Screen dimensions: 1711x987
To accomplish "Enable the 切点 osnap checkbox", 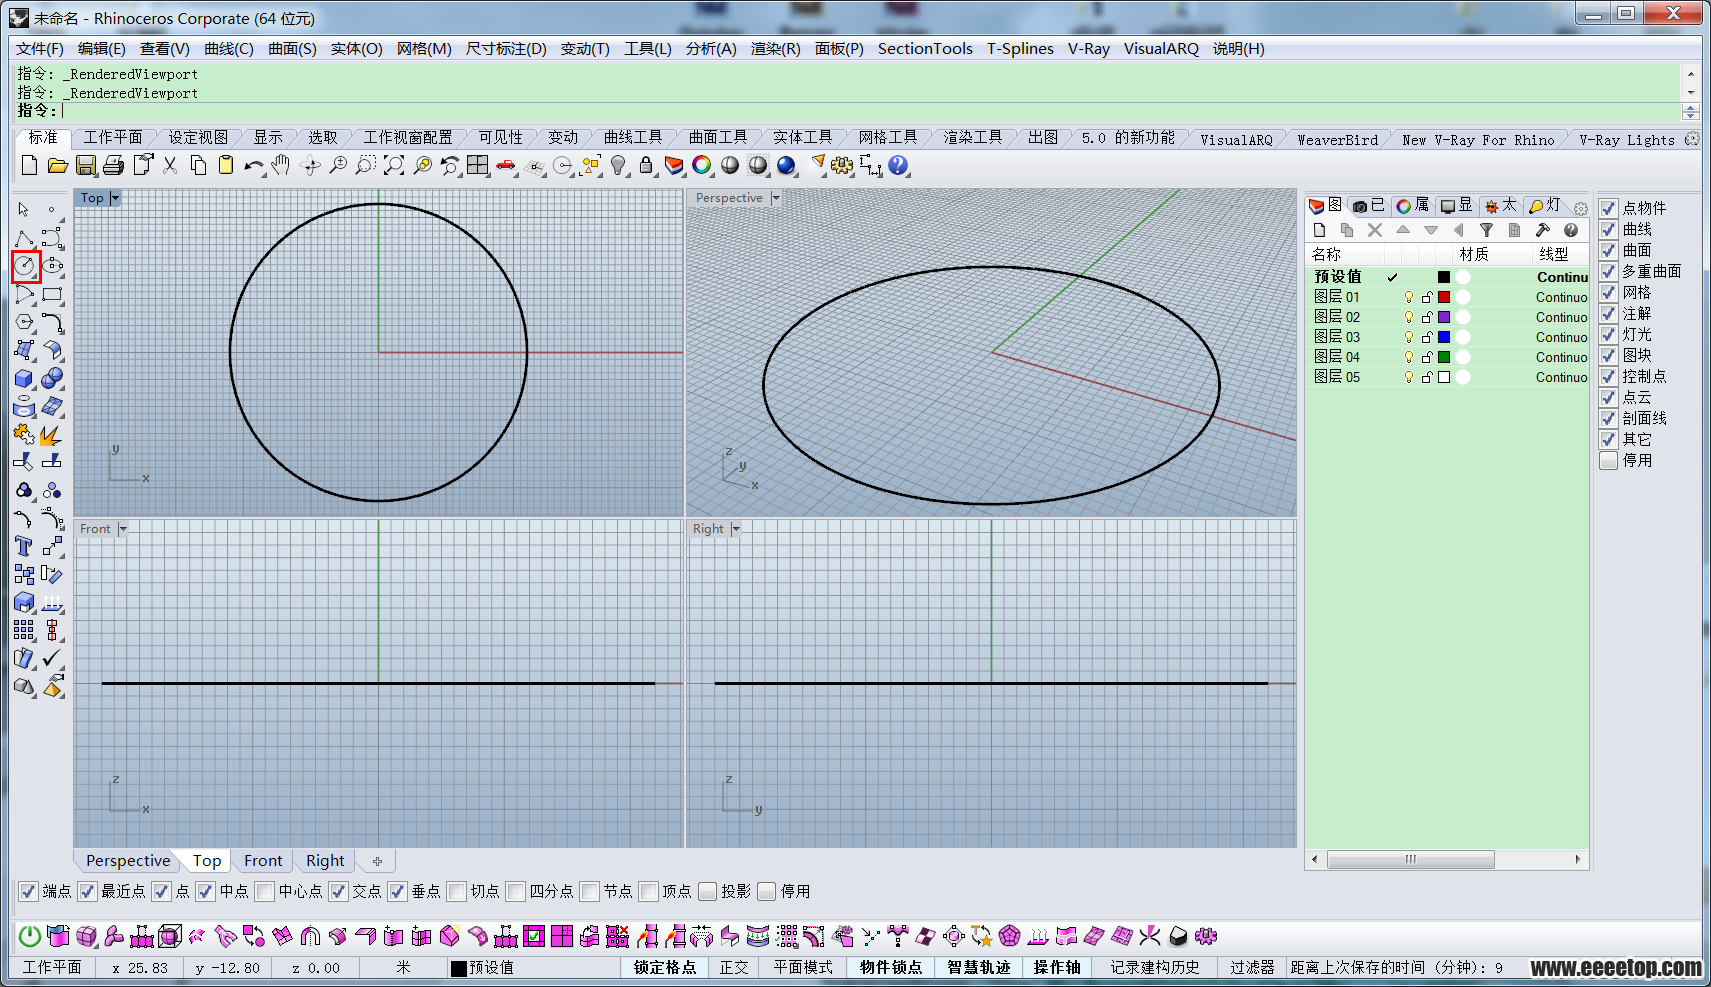I will coord(456,891).
